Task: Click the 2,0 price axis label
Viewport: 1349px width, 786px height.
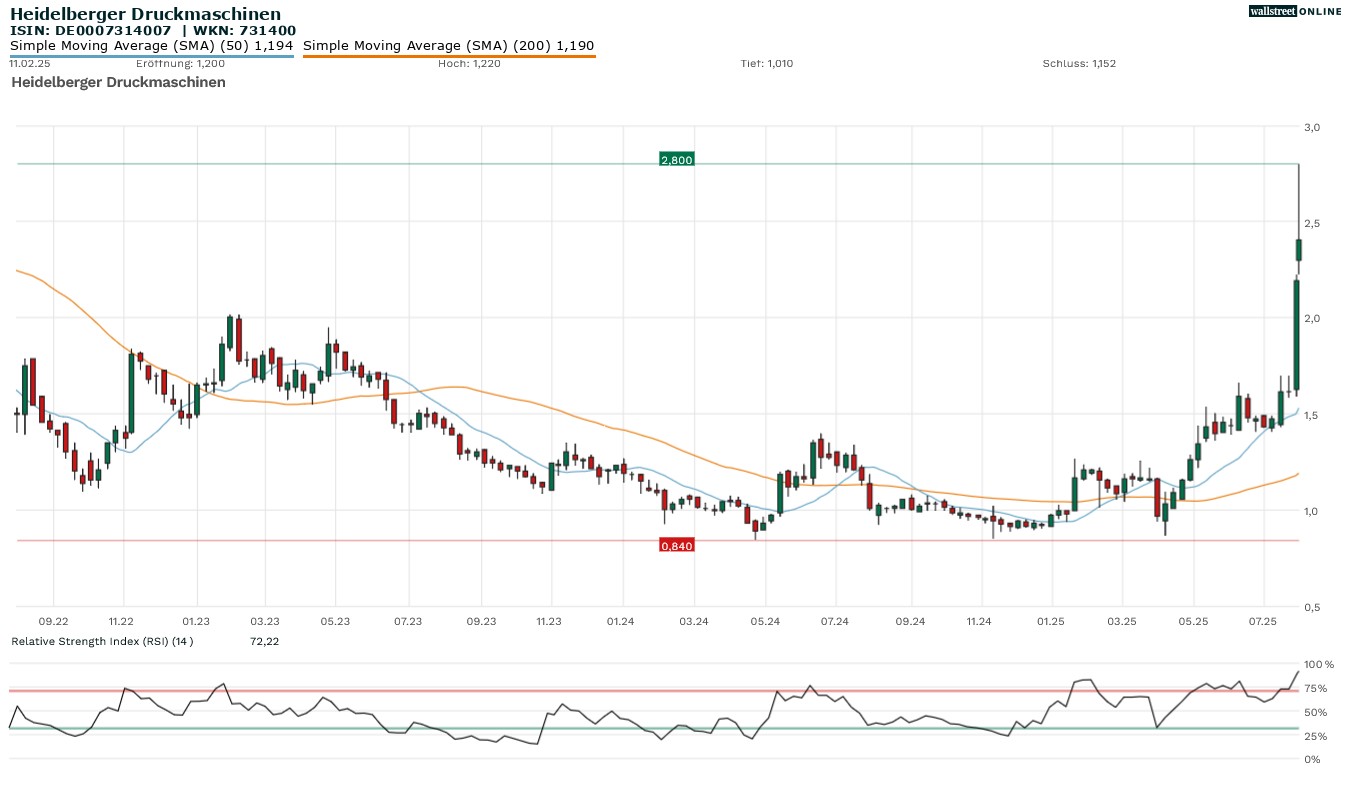Action: point(1312,319)
